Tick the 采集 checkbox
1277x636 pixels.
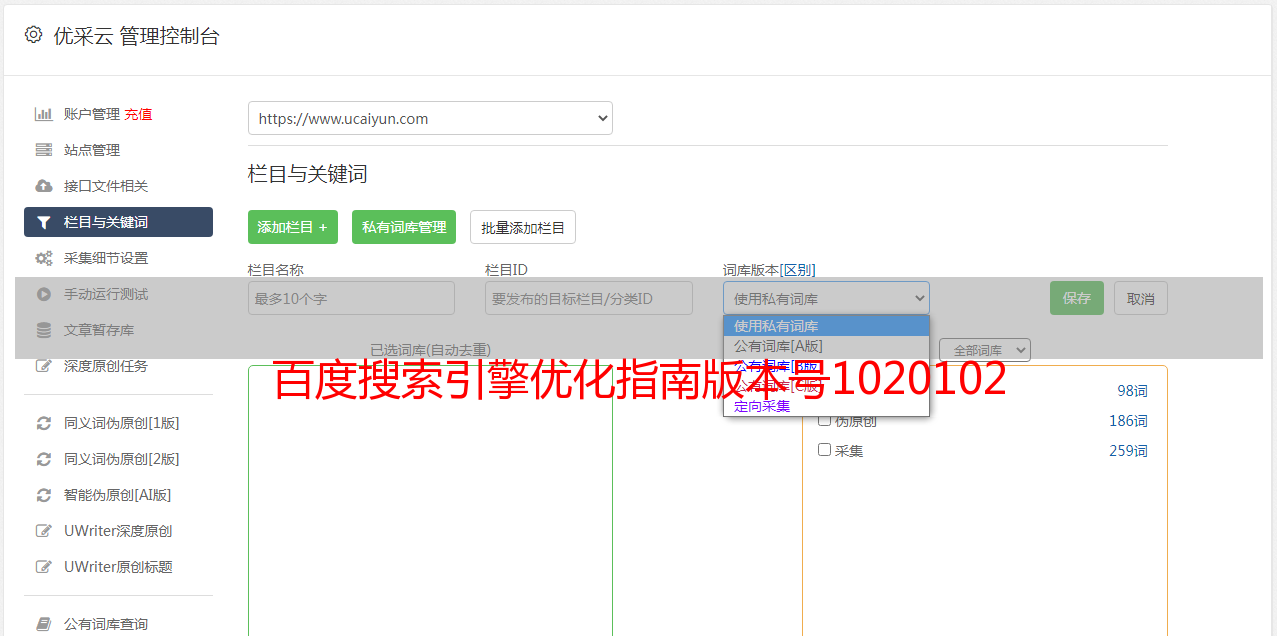[825, 450]
